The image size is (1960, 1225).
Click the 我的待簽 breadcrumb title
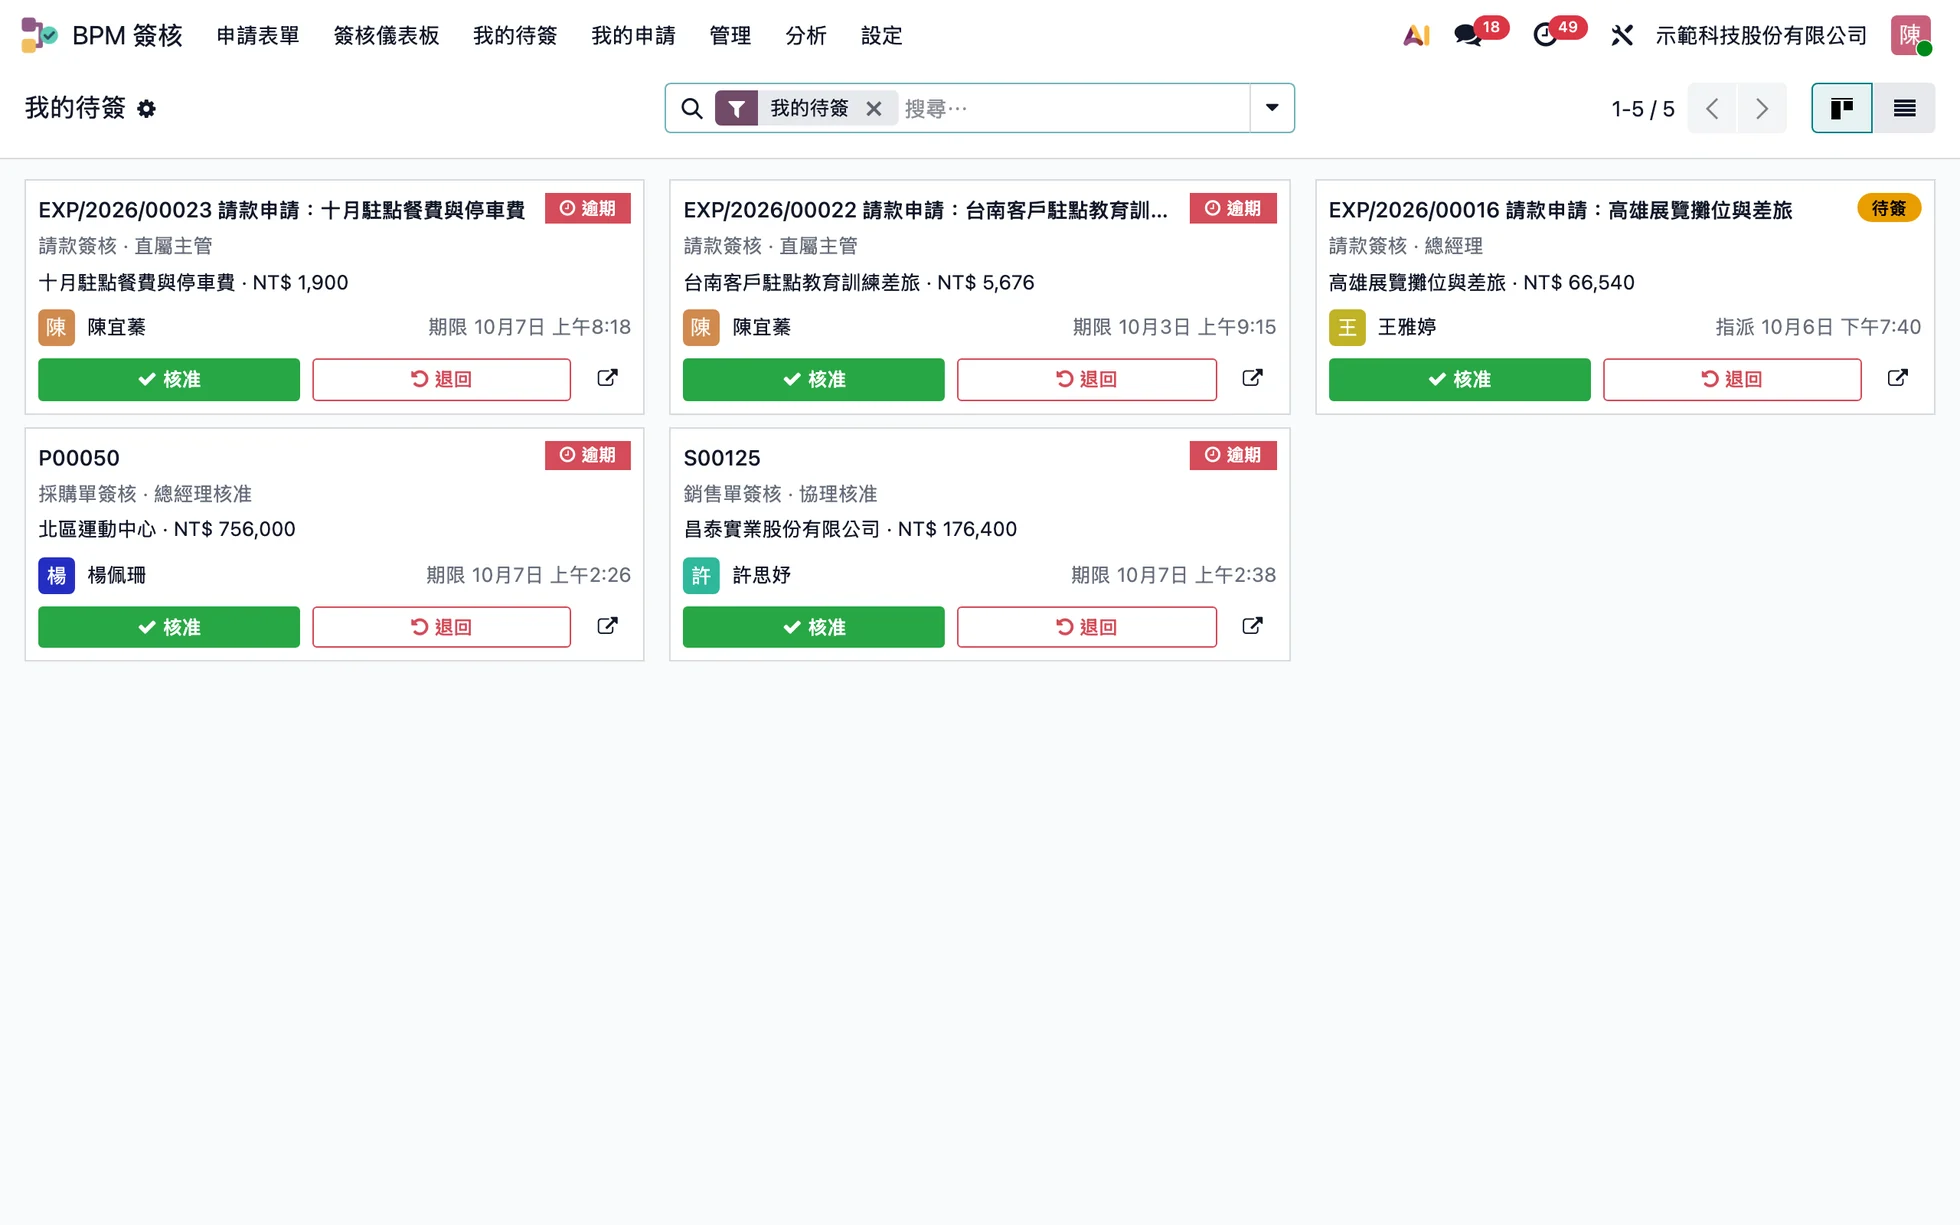click(x=75, y=108)
